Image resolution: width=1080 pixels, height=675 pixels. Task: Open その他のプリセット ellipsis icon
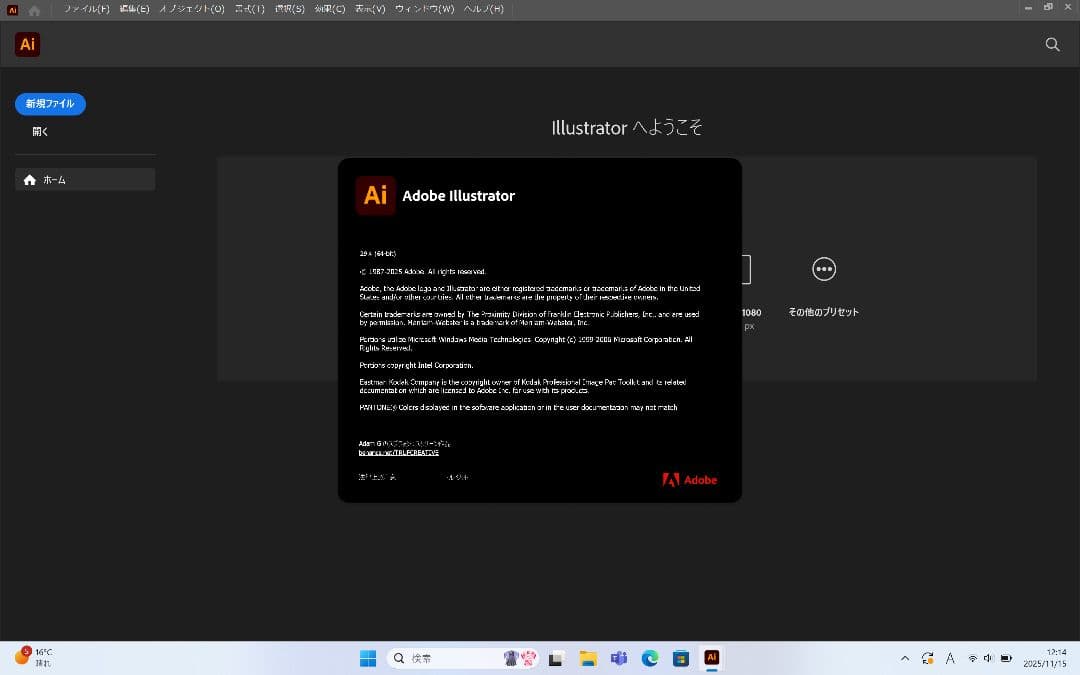(824, 269)
